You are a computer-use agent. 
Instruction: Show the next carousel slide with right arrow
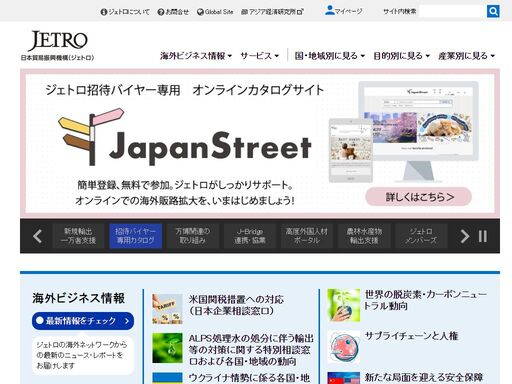coord(465,236)
